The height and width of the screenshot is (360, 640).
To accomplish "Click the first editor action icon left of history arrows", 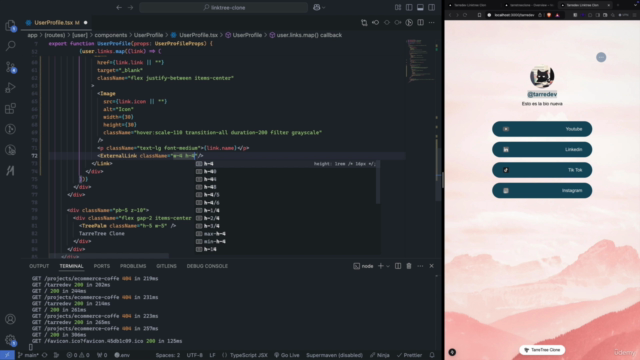I will click(364, 22).
